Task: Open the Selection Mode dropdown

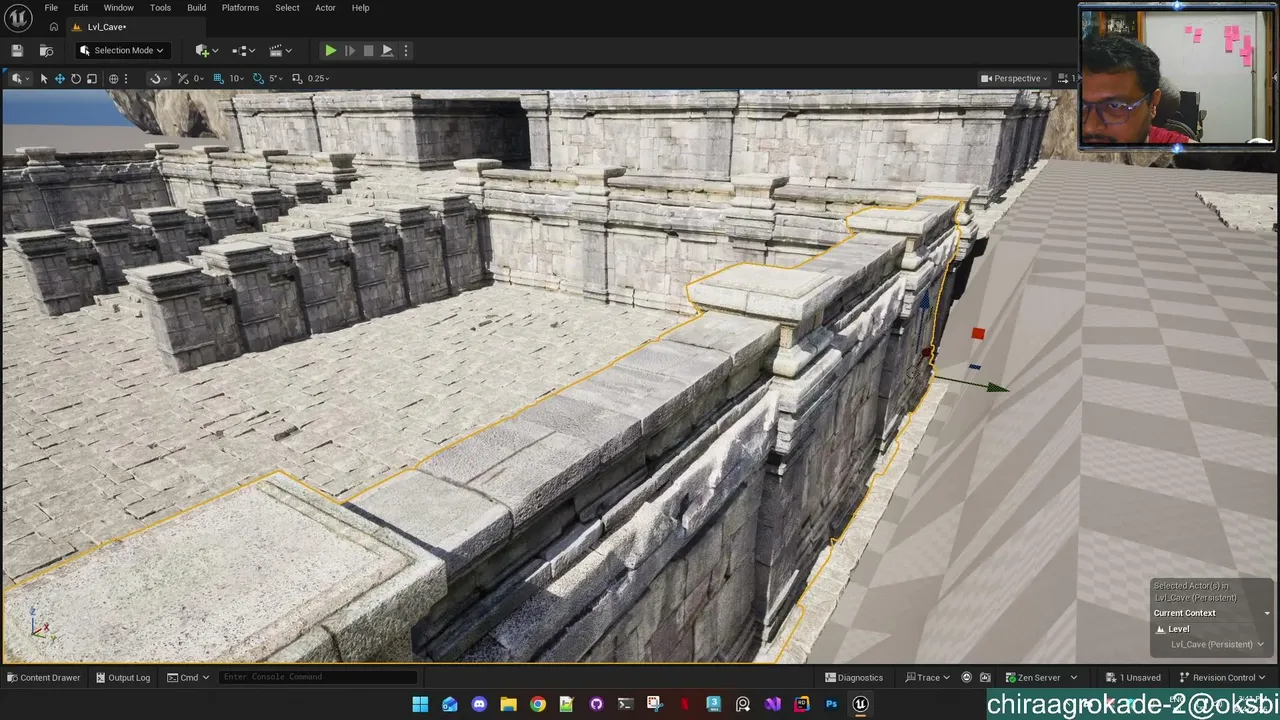Action: click(121, 50)
